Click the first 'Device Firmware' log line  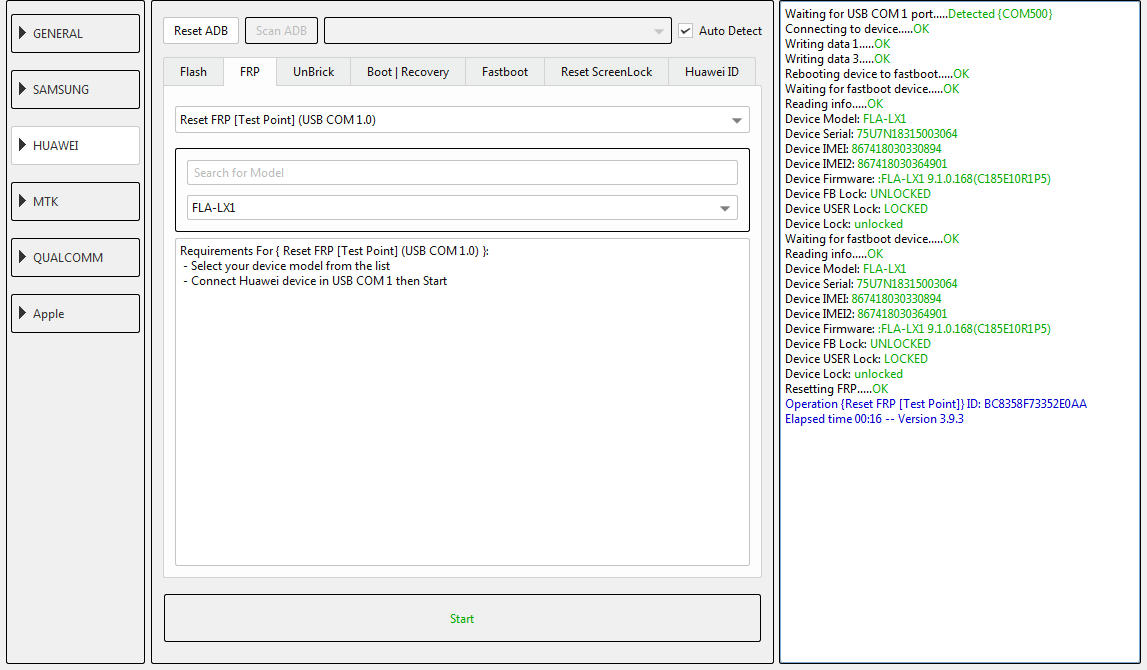918,179
